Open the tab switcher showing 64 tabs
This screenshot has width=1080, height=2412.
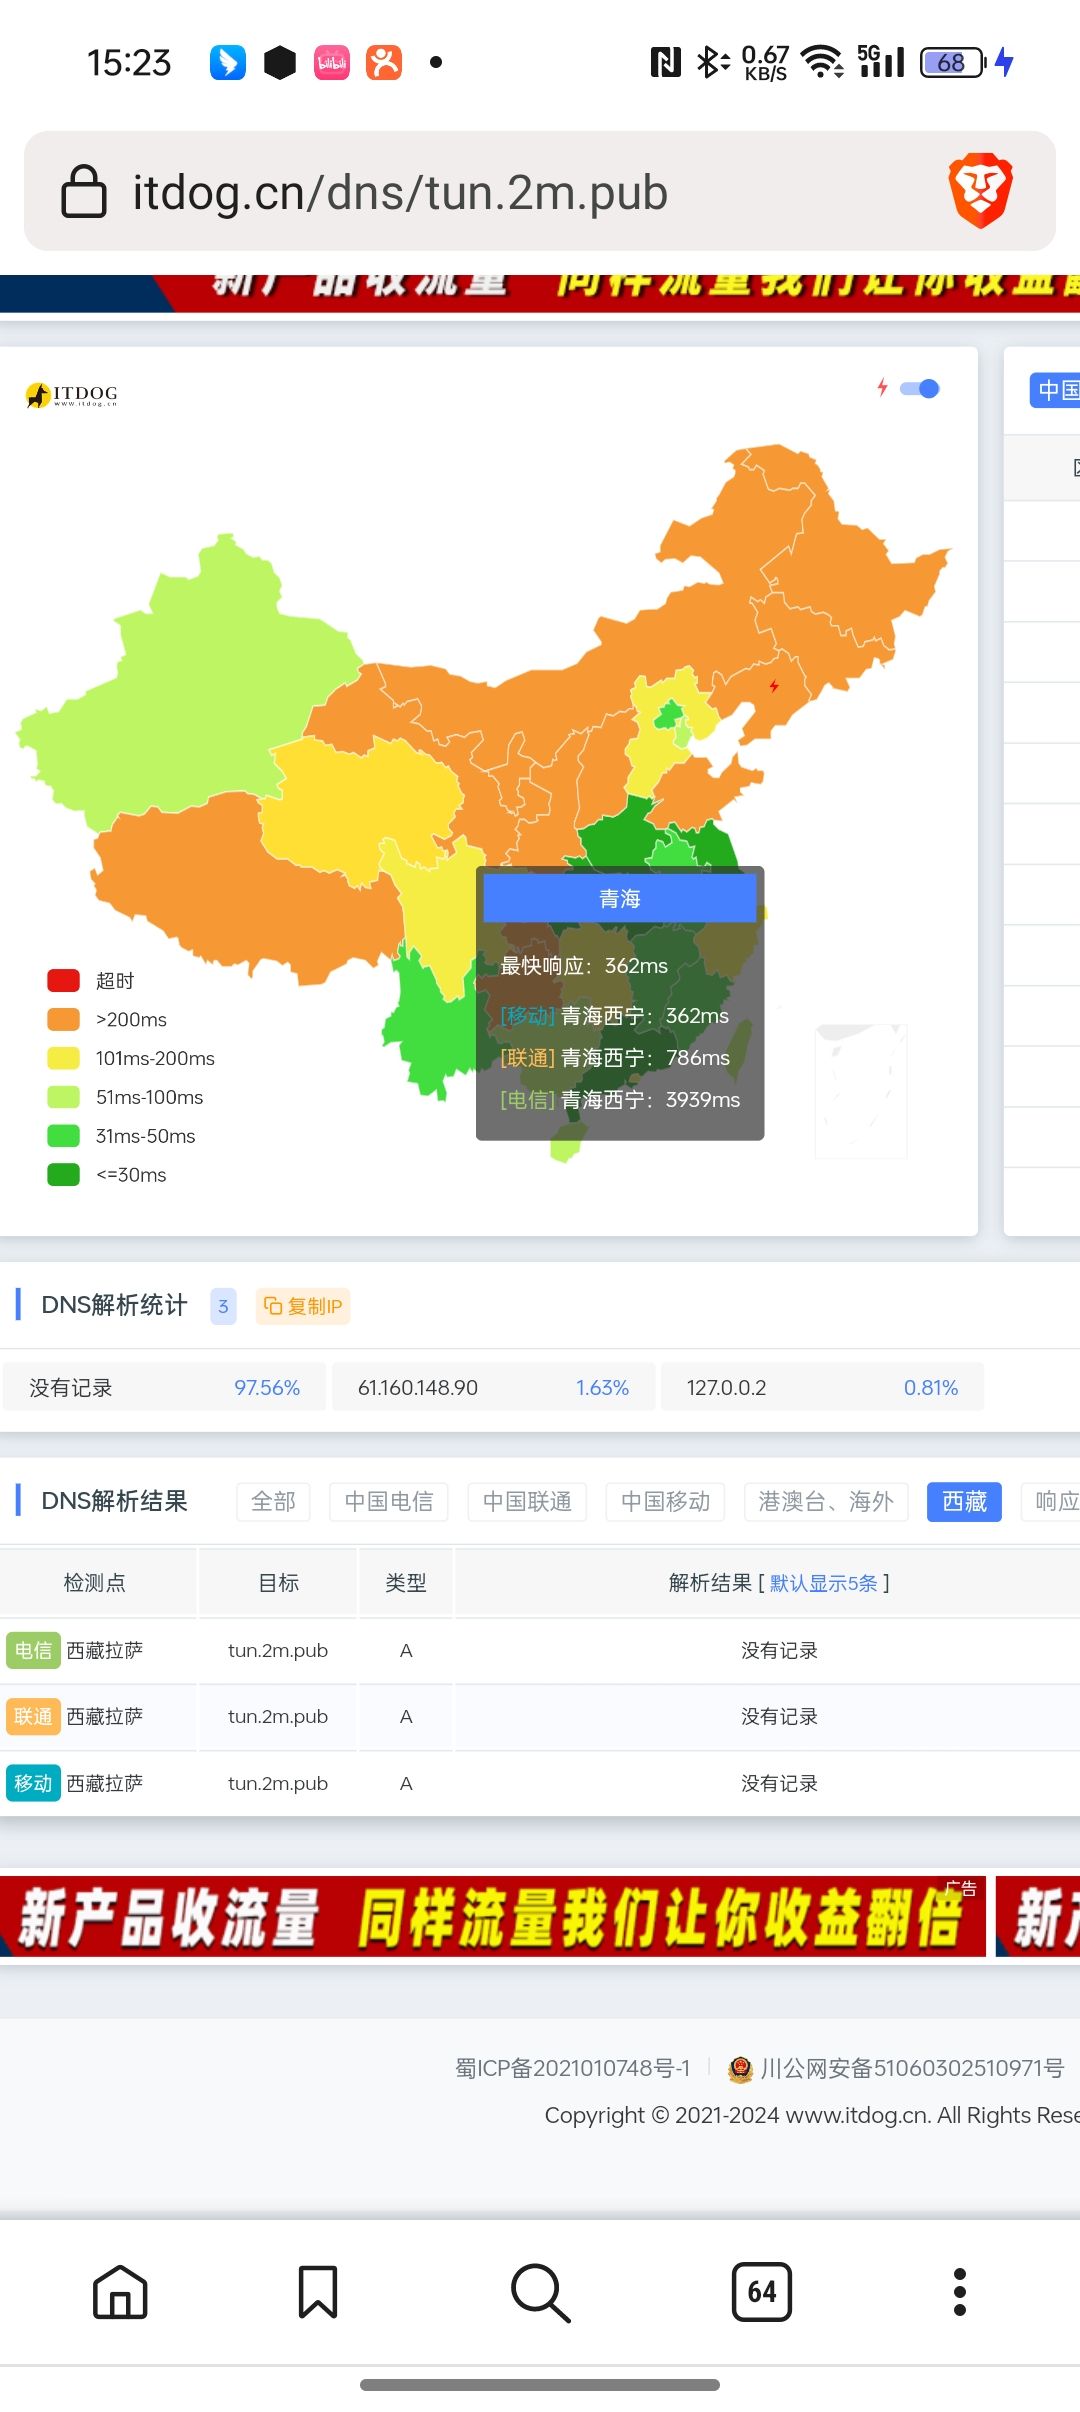click(x=761, y=2291)
